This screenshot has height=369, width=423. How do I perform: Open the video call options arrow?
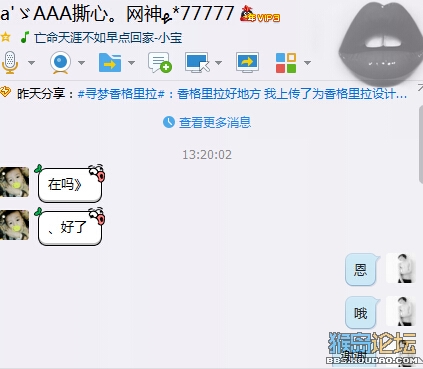click(81, 62)
